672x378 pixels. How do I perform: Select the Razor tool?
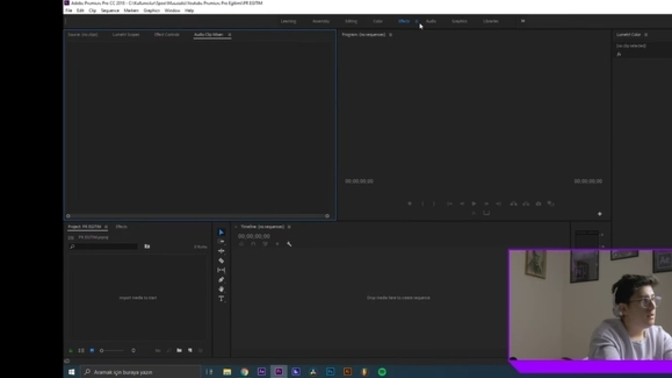point(221,261)
